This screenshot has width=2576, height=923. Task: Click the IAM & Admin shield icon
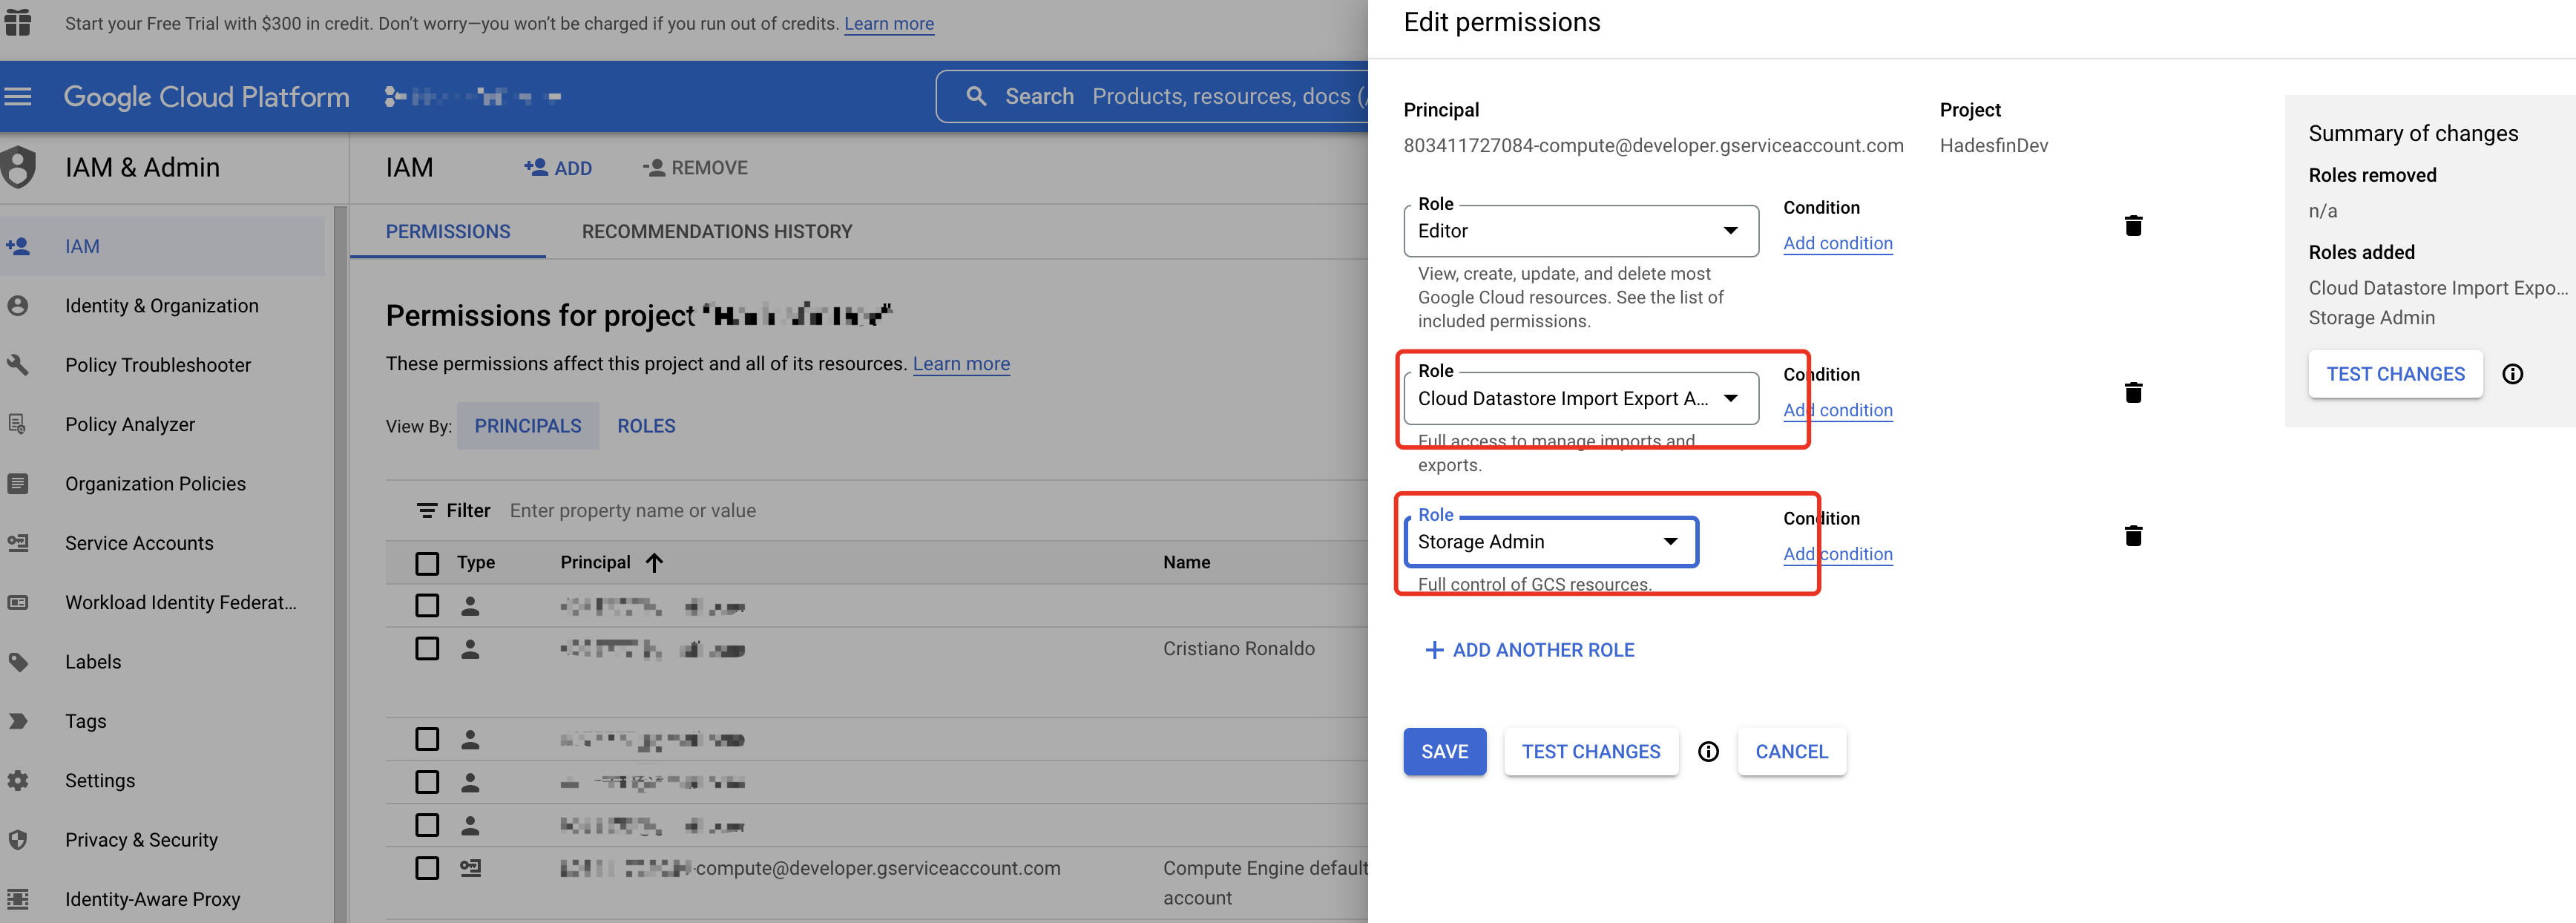(21, 166)
